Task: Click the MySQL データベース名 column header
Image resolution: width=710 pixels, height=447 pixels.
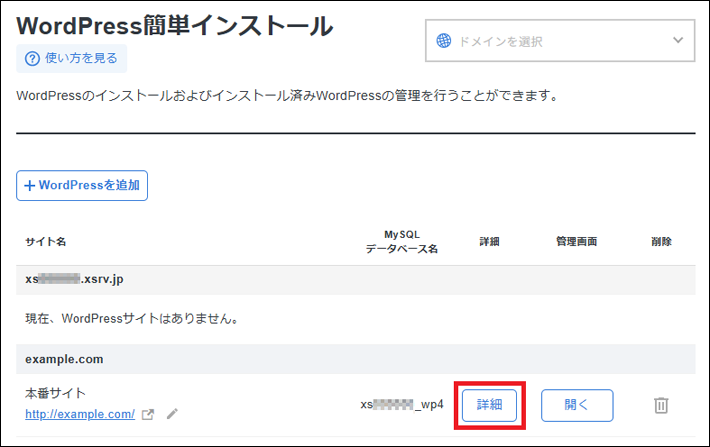Action: (402, 241)
